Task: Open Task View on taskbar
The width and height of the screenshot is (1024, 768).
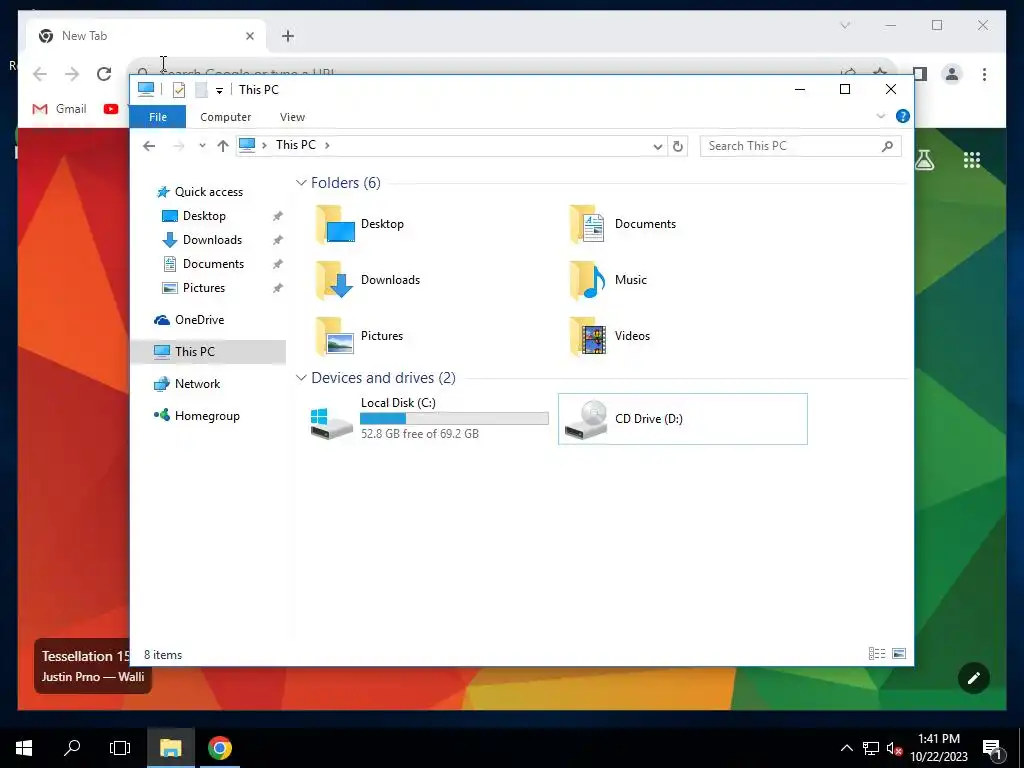Action: tap(120, 748)
